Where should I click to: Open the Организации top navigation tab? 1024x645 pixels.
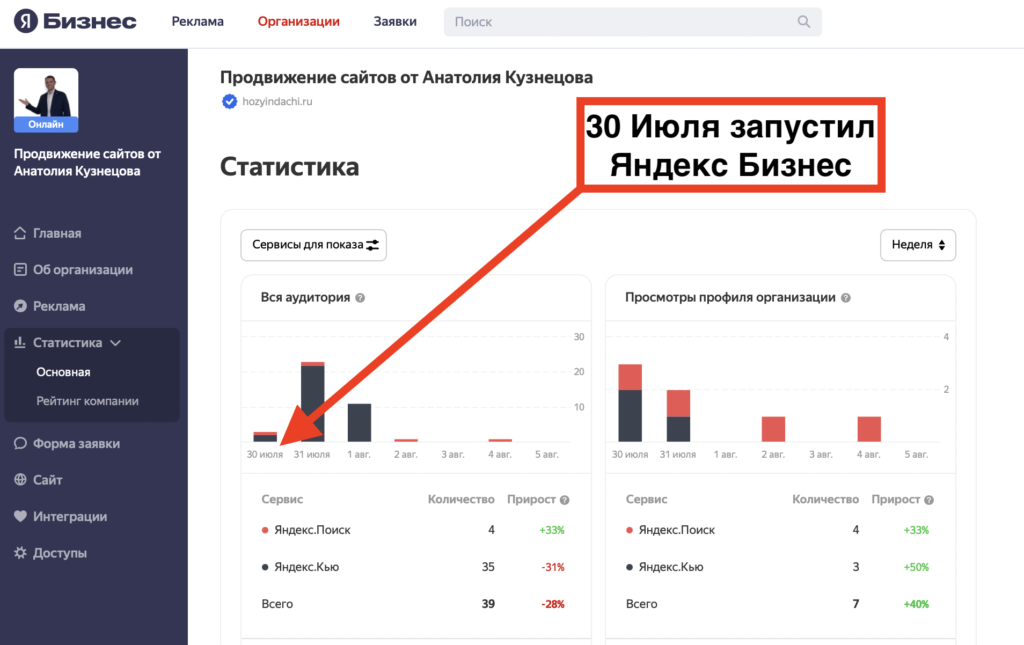(298, 22)
